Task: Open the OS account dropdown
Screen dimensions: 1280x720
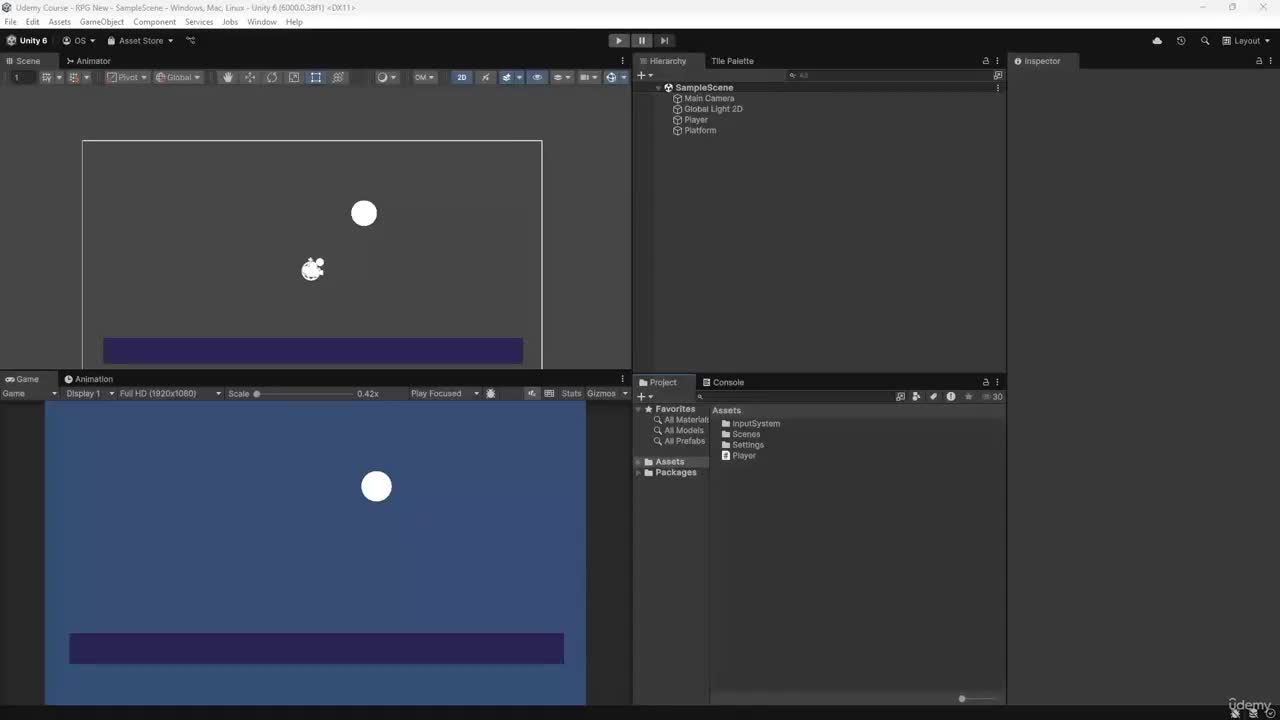Action: tap(79, 41)
